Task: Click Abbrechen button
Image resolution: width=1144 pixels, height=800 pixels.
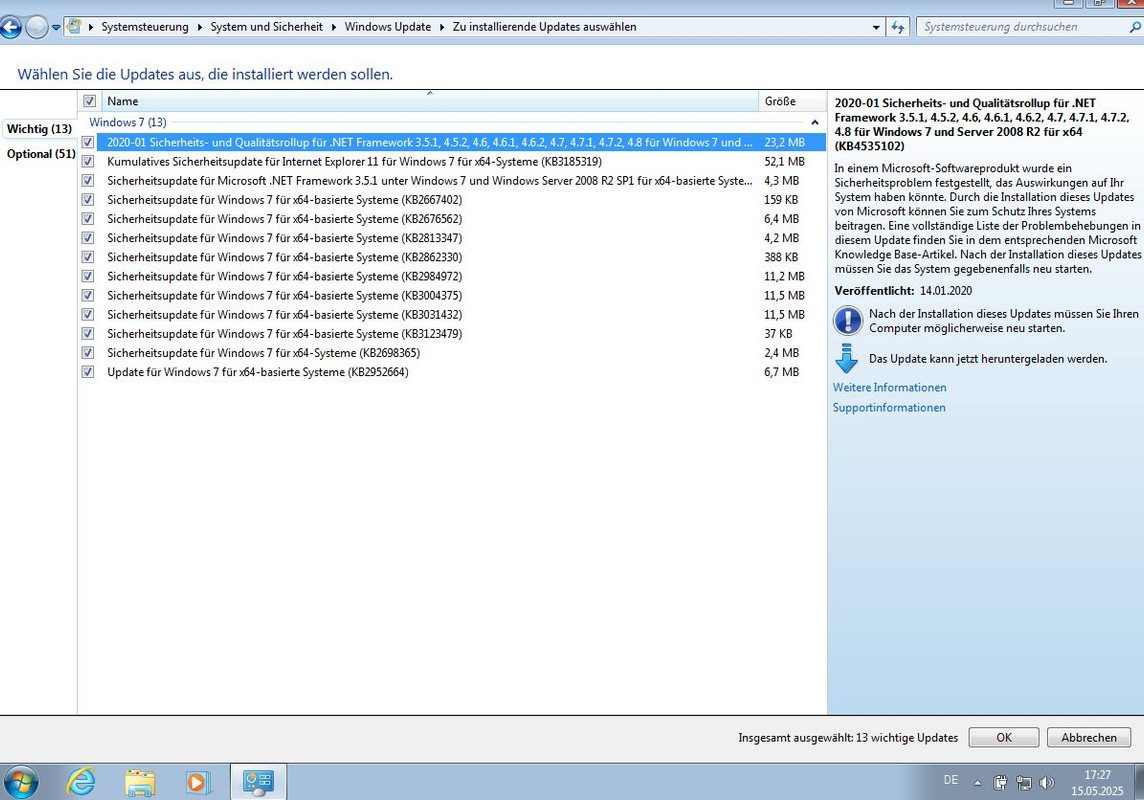Action: click(x=1089, y=737)
